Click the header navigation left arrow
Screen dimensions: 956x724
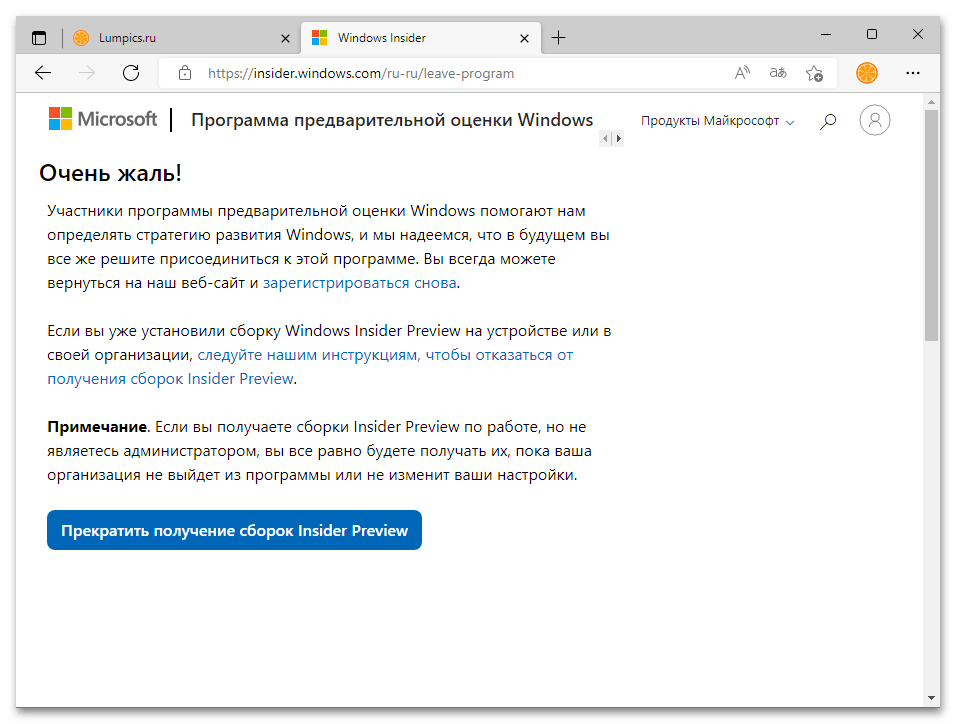pos(605,138)
